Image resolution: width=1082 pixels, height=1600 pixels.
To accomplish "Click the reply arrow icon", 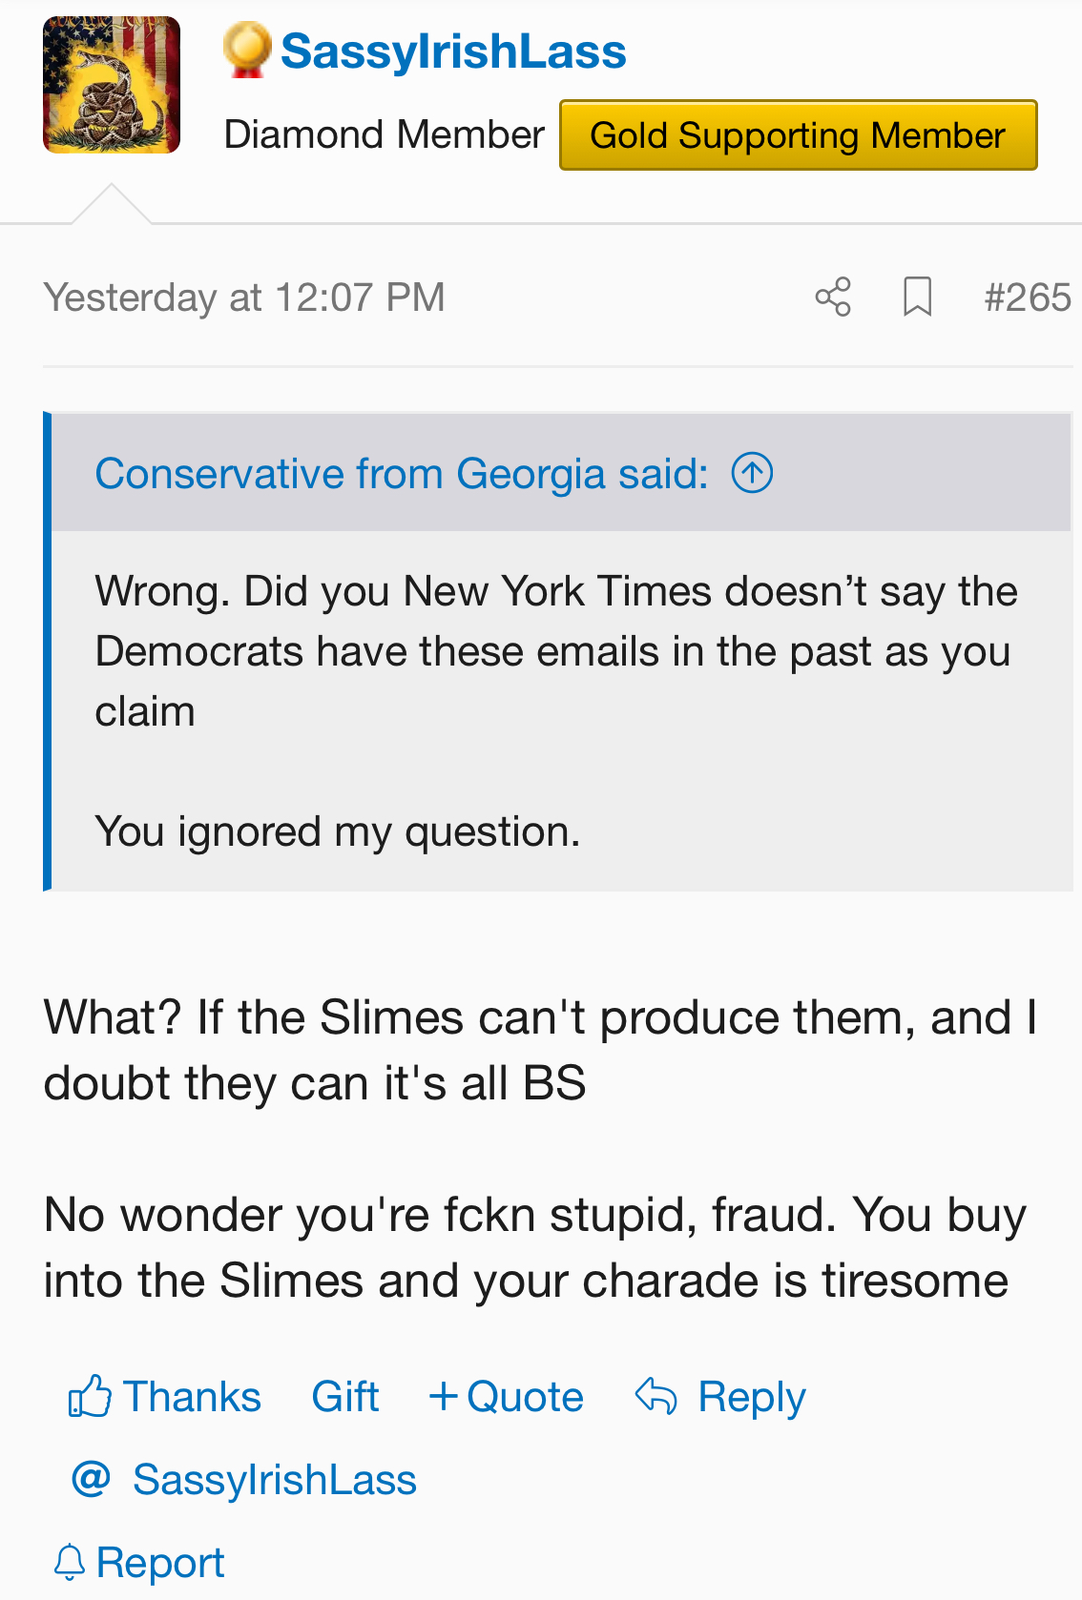I will pyautogui.click(x=656, y=1396).
